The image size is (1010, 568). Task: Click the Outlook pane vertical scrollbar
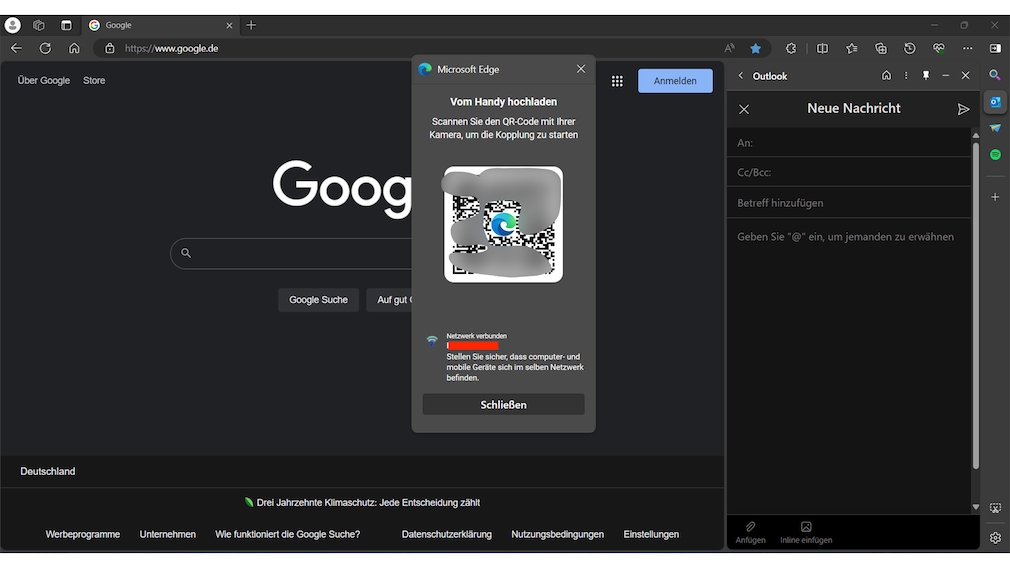click(976, 306)
